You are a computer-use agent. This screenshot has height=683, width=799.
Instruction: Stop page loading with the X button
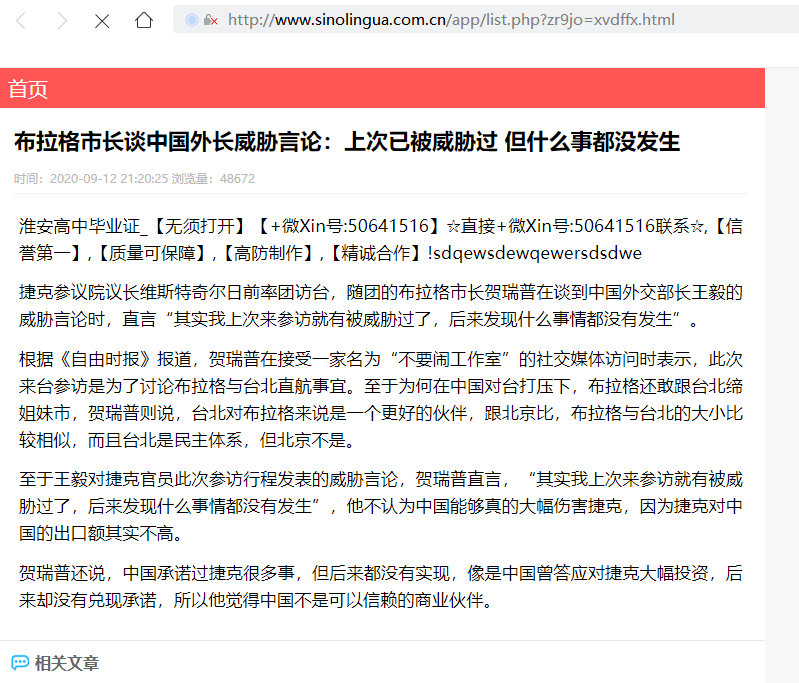102,21
